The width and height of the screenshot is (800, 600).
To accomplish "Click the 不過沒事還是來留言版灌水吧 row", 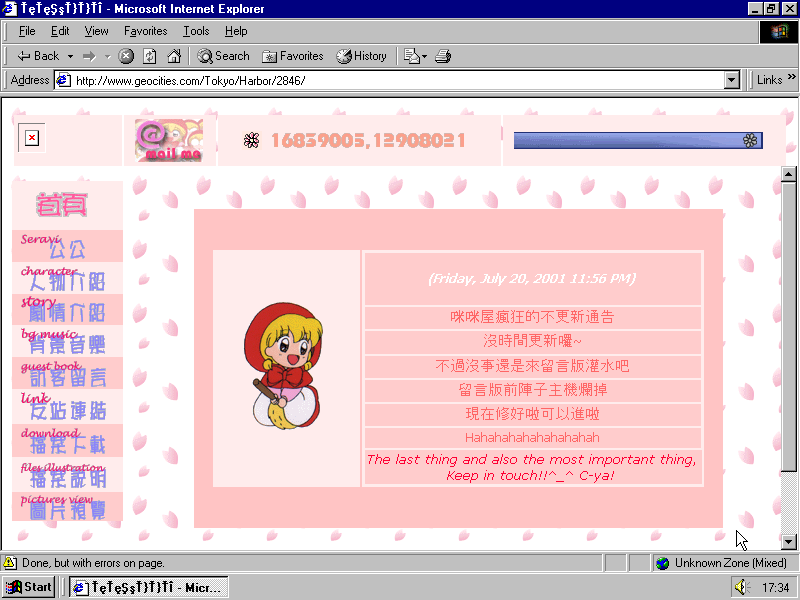I will click(x=533, y=366).
